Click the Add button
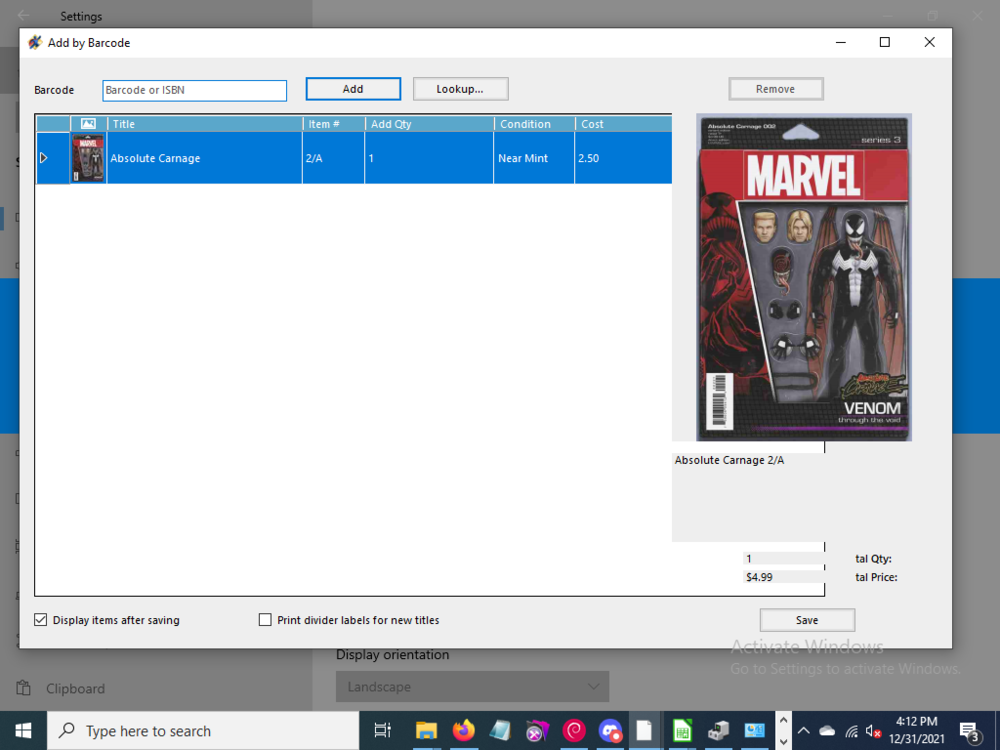This screenshot has height=750, width=1000. tap(353, 88)
